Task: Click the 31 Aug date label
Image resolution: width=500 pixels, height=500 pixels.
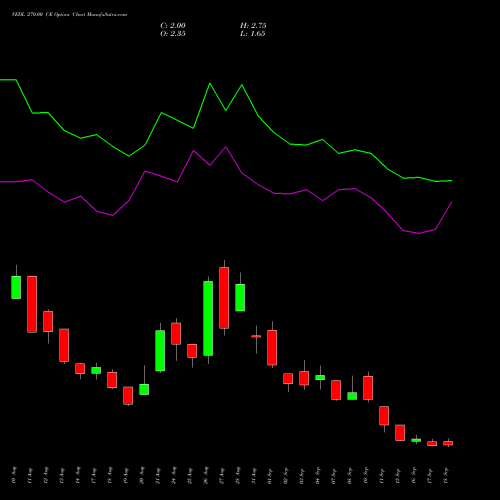Action: pos(254,475)
